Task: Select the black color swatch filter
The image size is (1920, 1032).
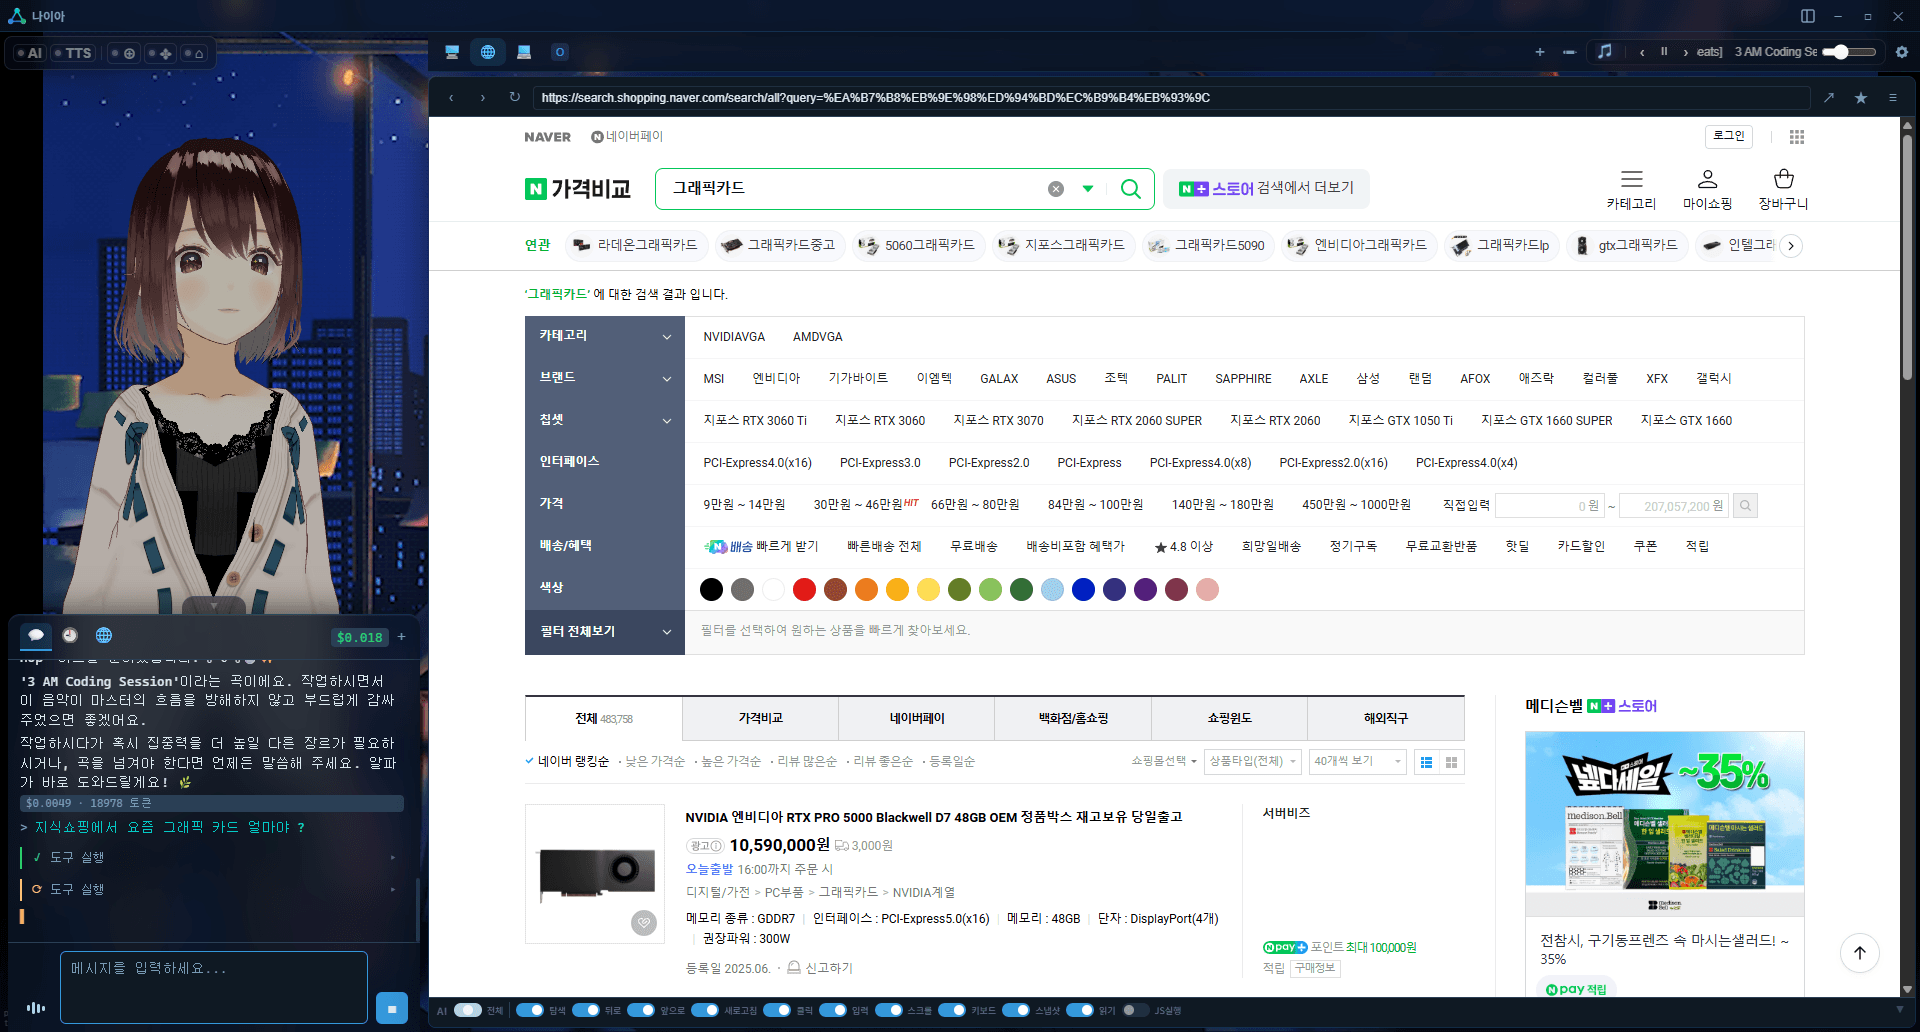Action: pos(711,590)
